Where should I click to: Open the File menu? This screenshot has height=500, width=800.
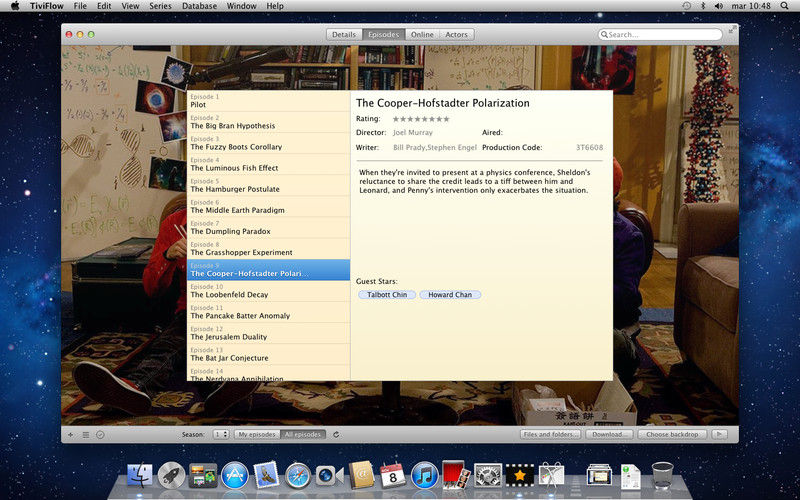[80, 6]
